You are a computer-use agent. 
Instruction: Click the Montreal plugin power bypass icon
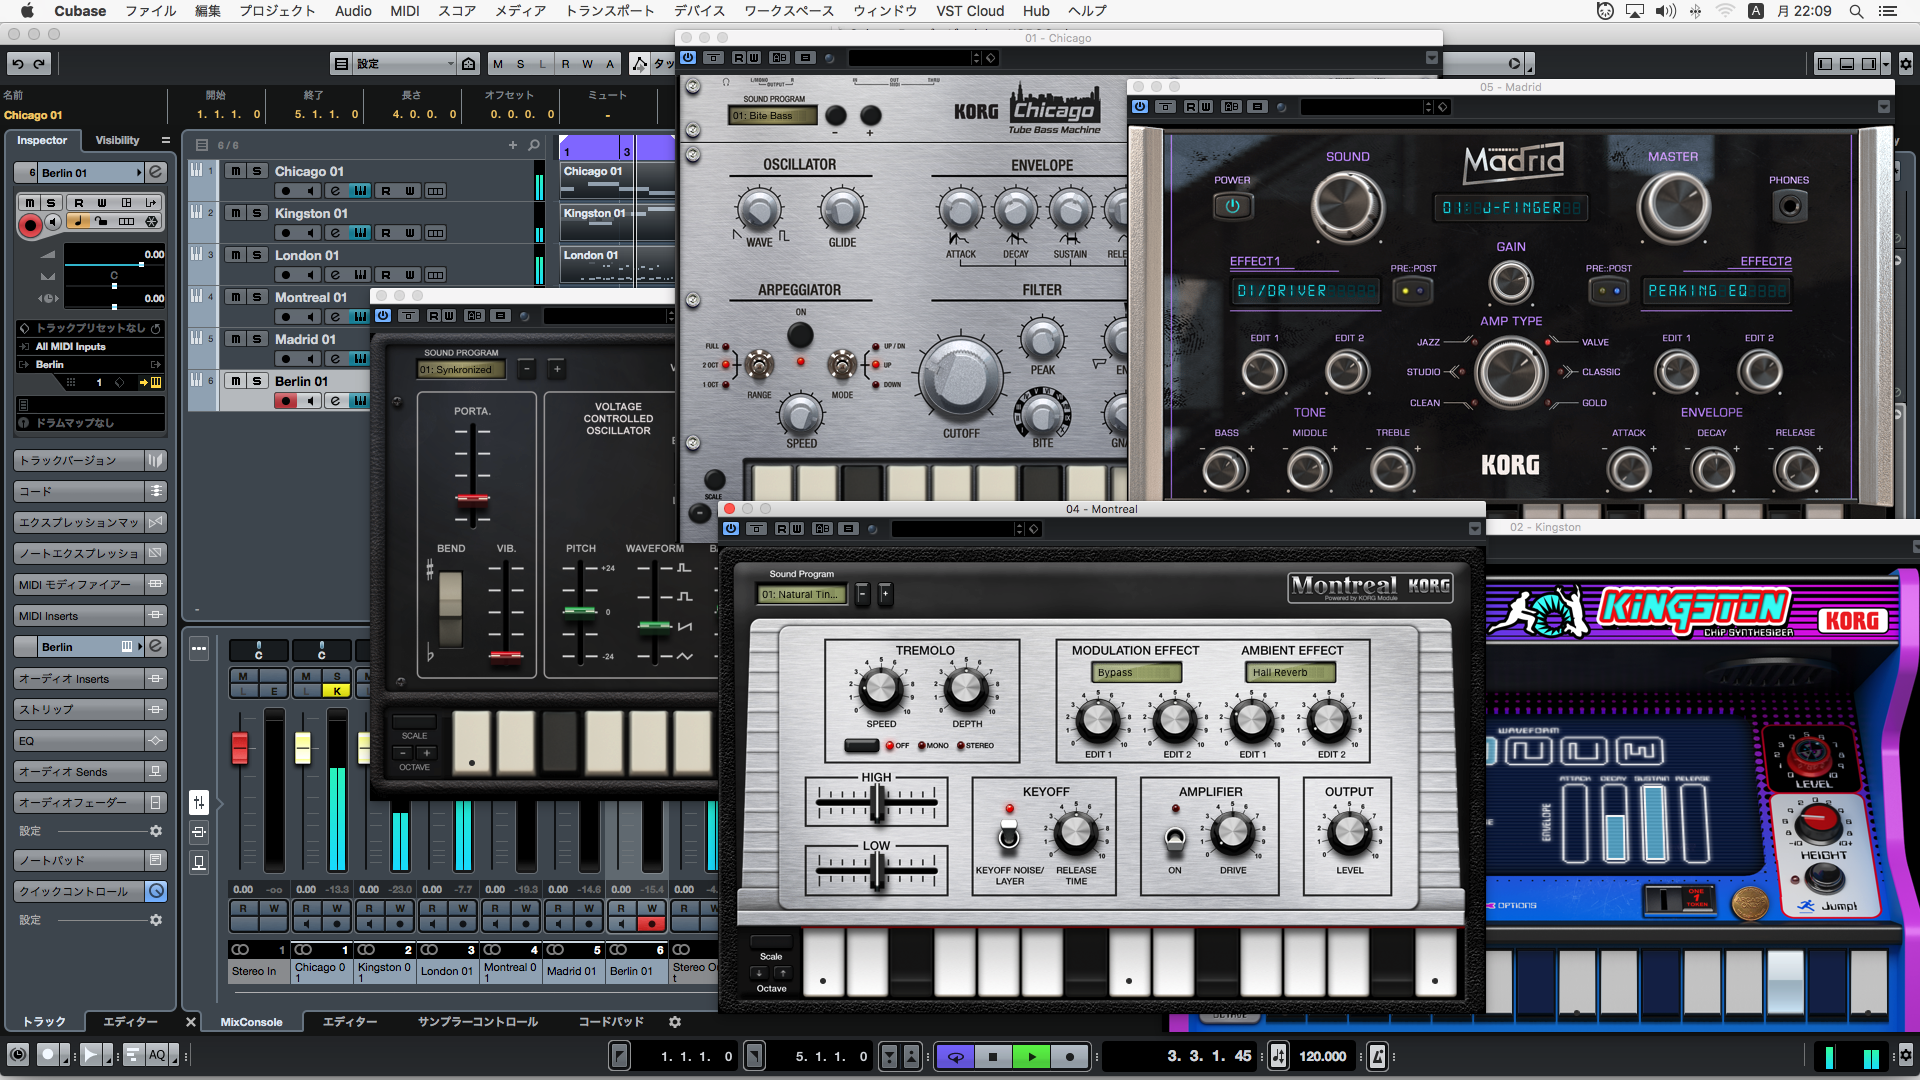pyautogui.click(x=731, y=528)
